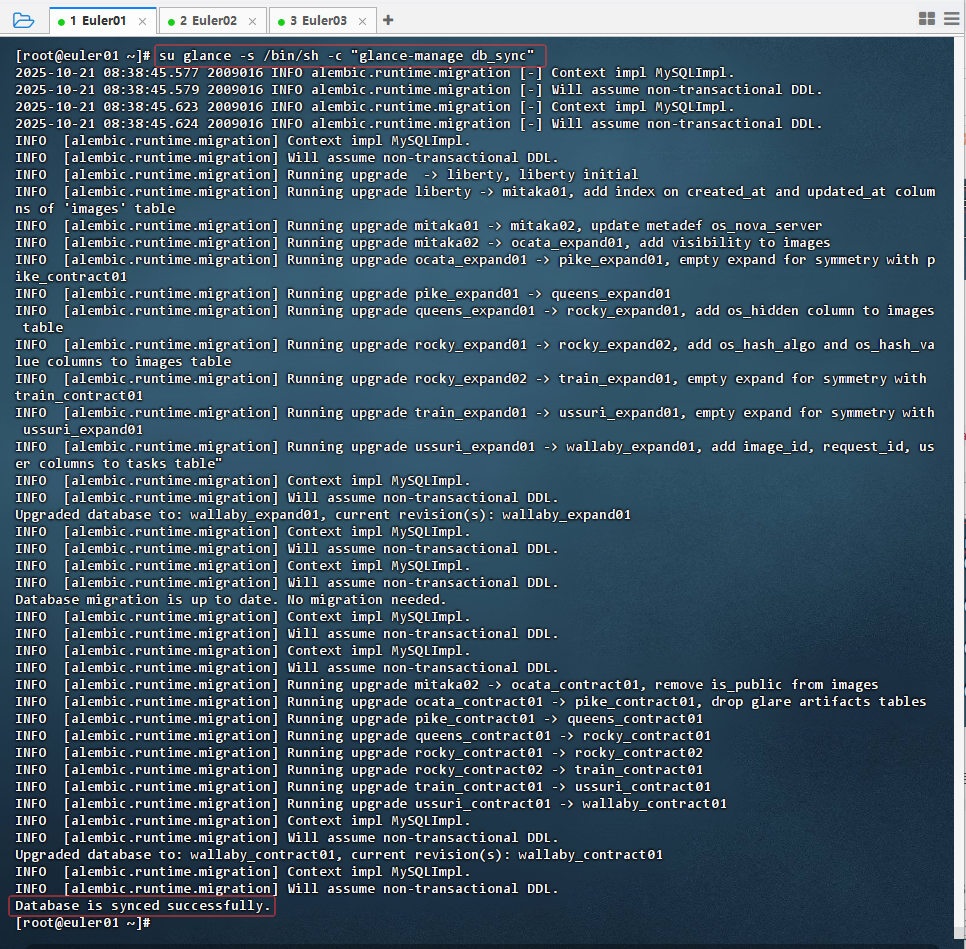Close the Euler03 tab
The width and height of the screenshot is (966, 949).
pyautogui.click(x=362, y=21)
